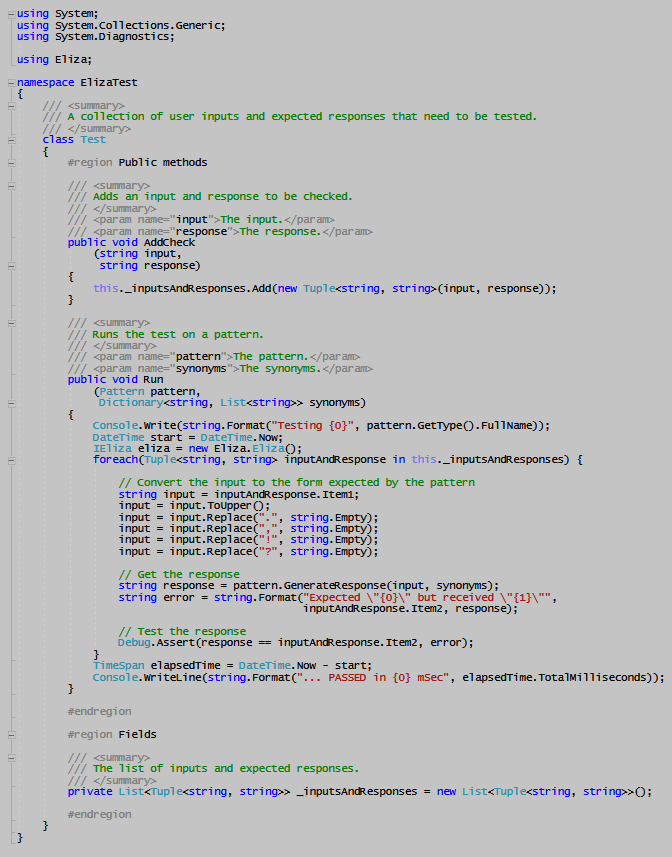This screenshot has height=857, width=672.
Task: Click the input.Replace(",") line
Action: (248, 529)
